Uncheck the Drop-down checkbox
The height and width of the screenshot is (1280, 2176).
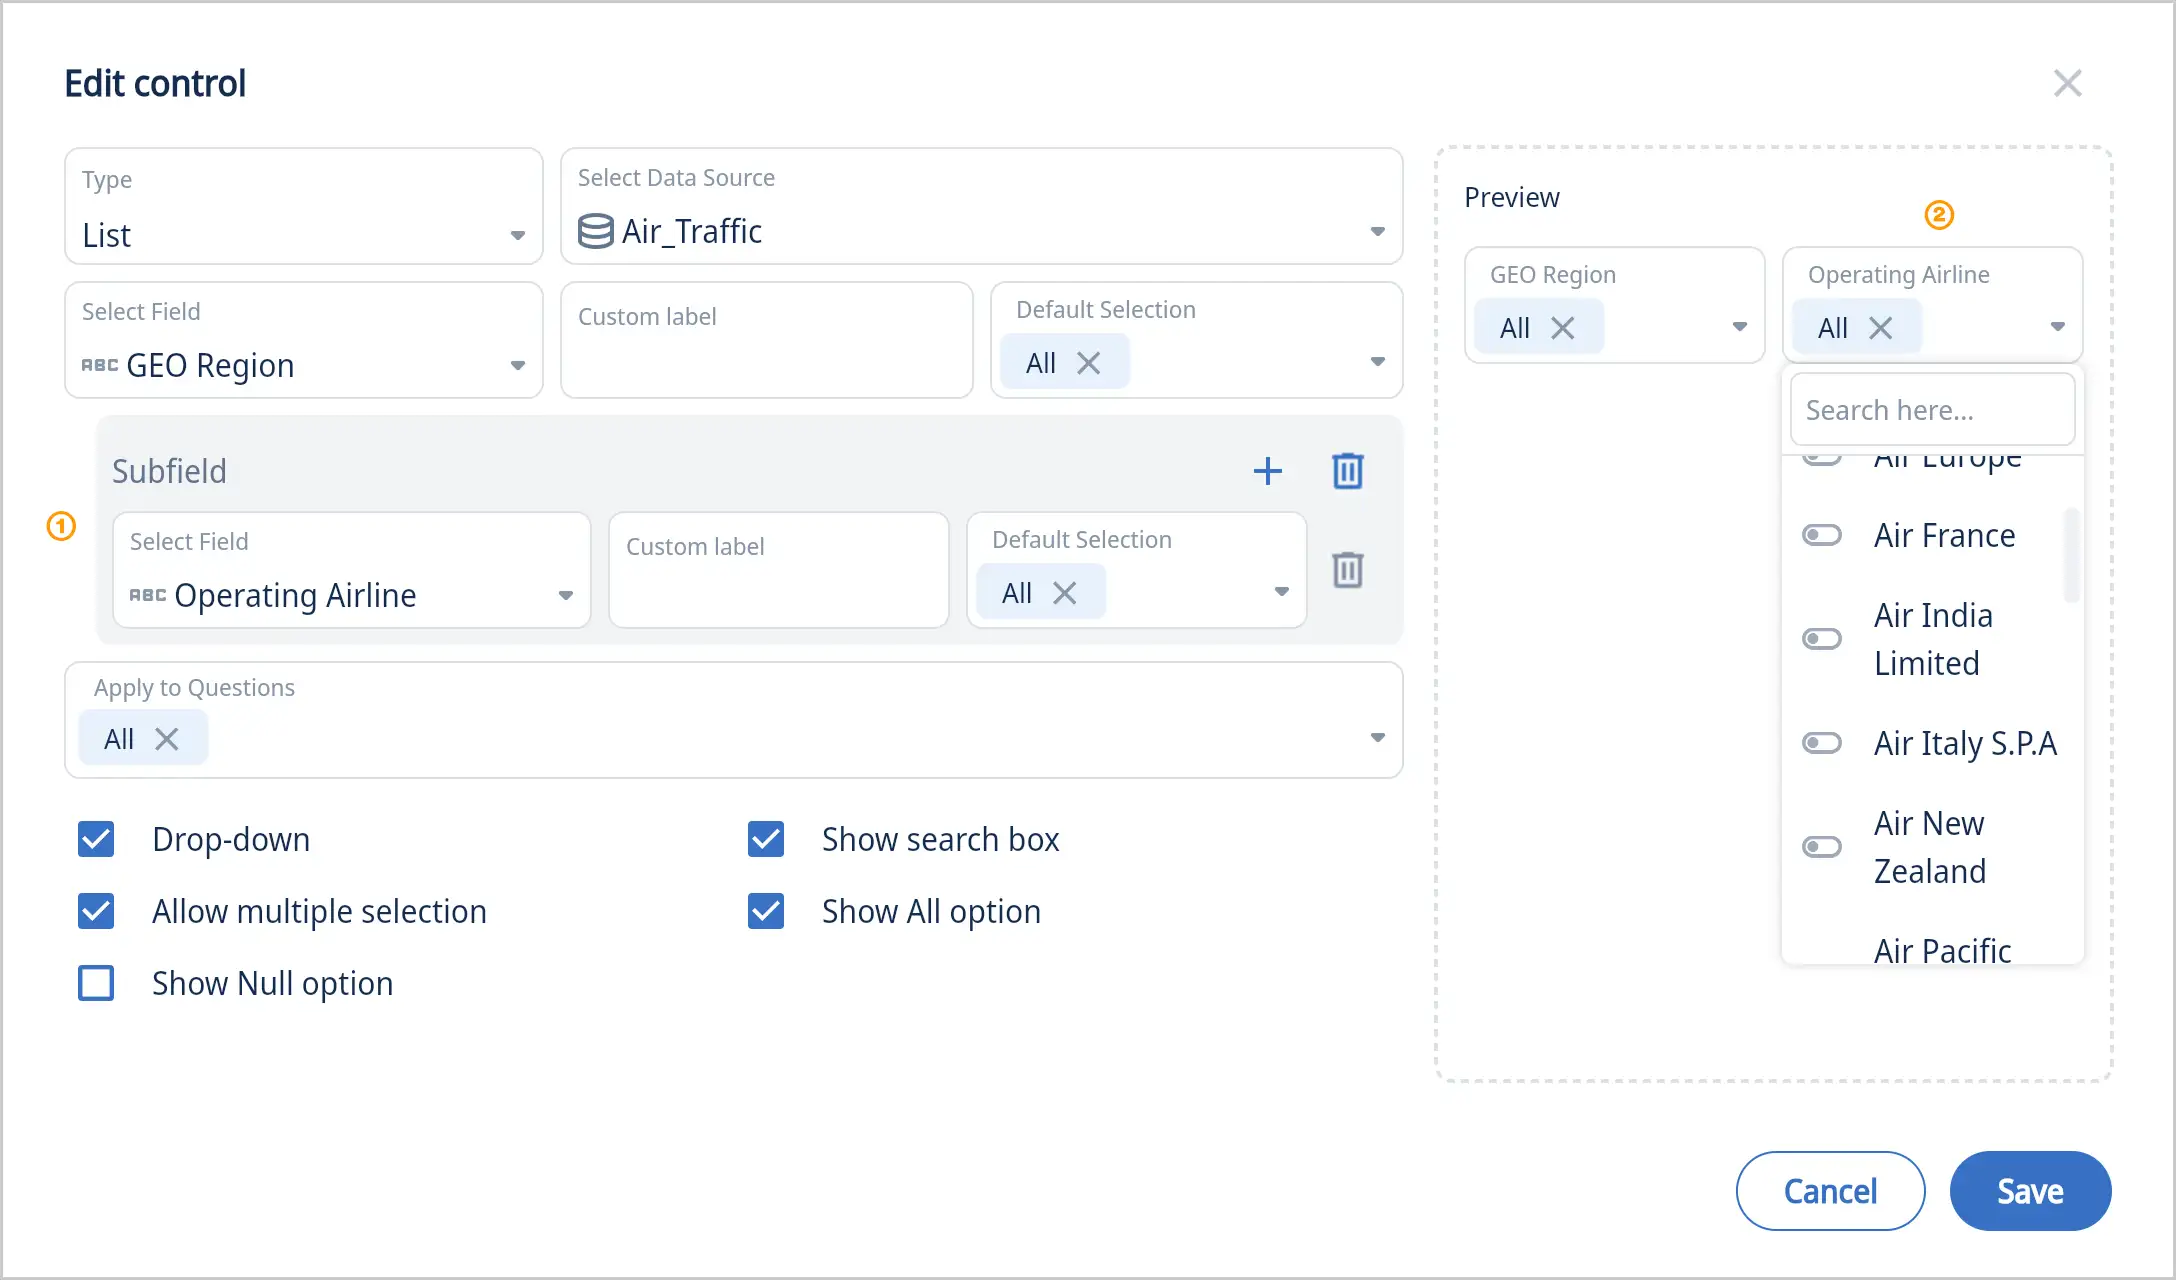(x=96, y=839)
